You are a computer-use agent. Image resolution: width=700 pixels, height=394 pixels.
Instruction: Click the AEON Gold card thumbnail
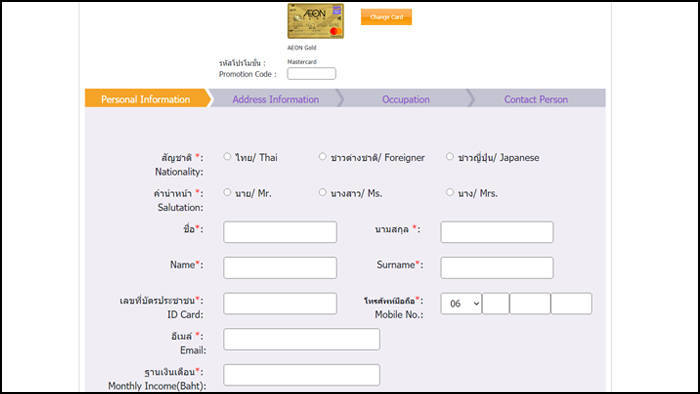(316, 21)
